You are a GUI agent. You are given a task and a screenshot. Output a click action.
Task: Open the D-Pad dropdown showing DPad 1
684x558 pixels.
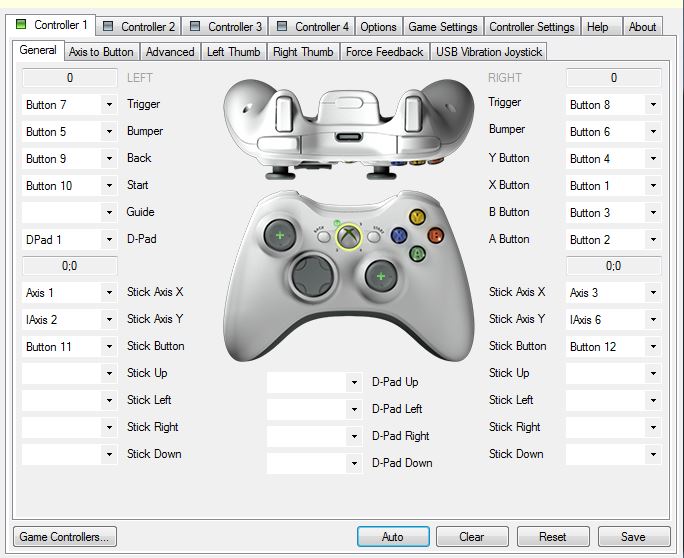[69, 240]
